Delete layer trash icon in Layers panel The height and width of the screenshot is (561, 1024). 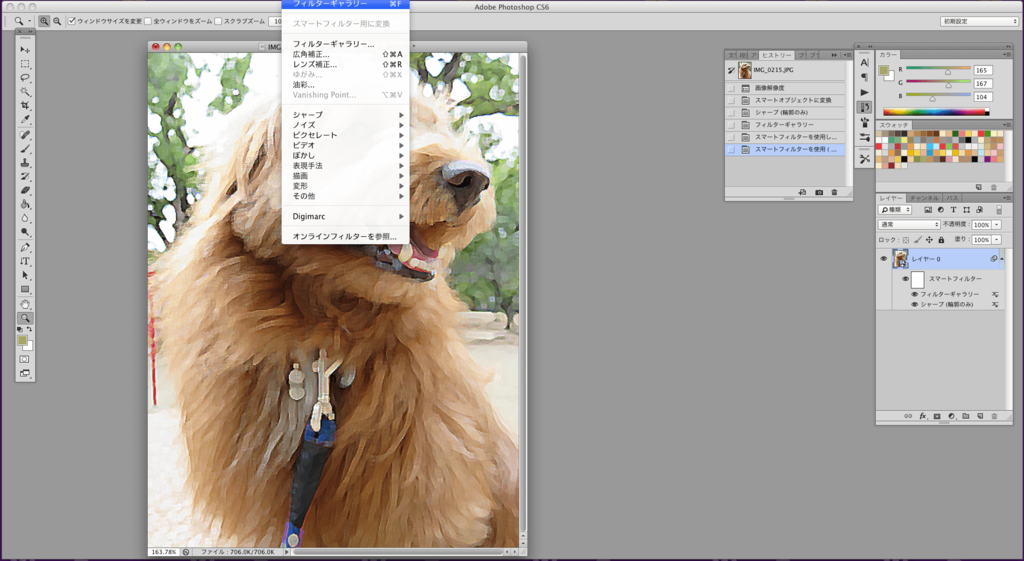coord(995,416)
